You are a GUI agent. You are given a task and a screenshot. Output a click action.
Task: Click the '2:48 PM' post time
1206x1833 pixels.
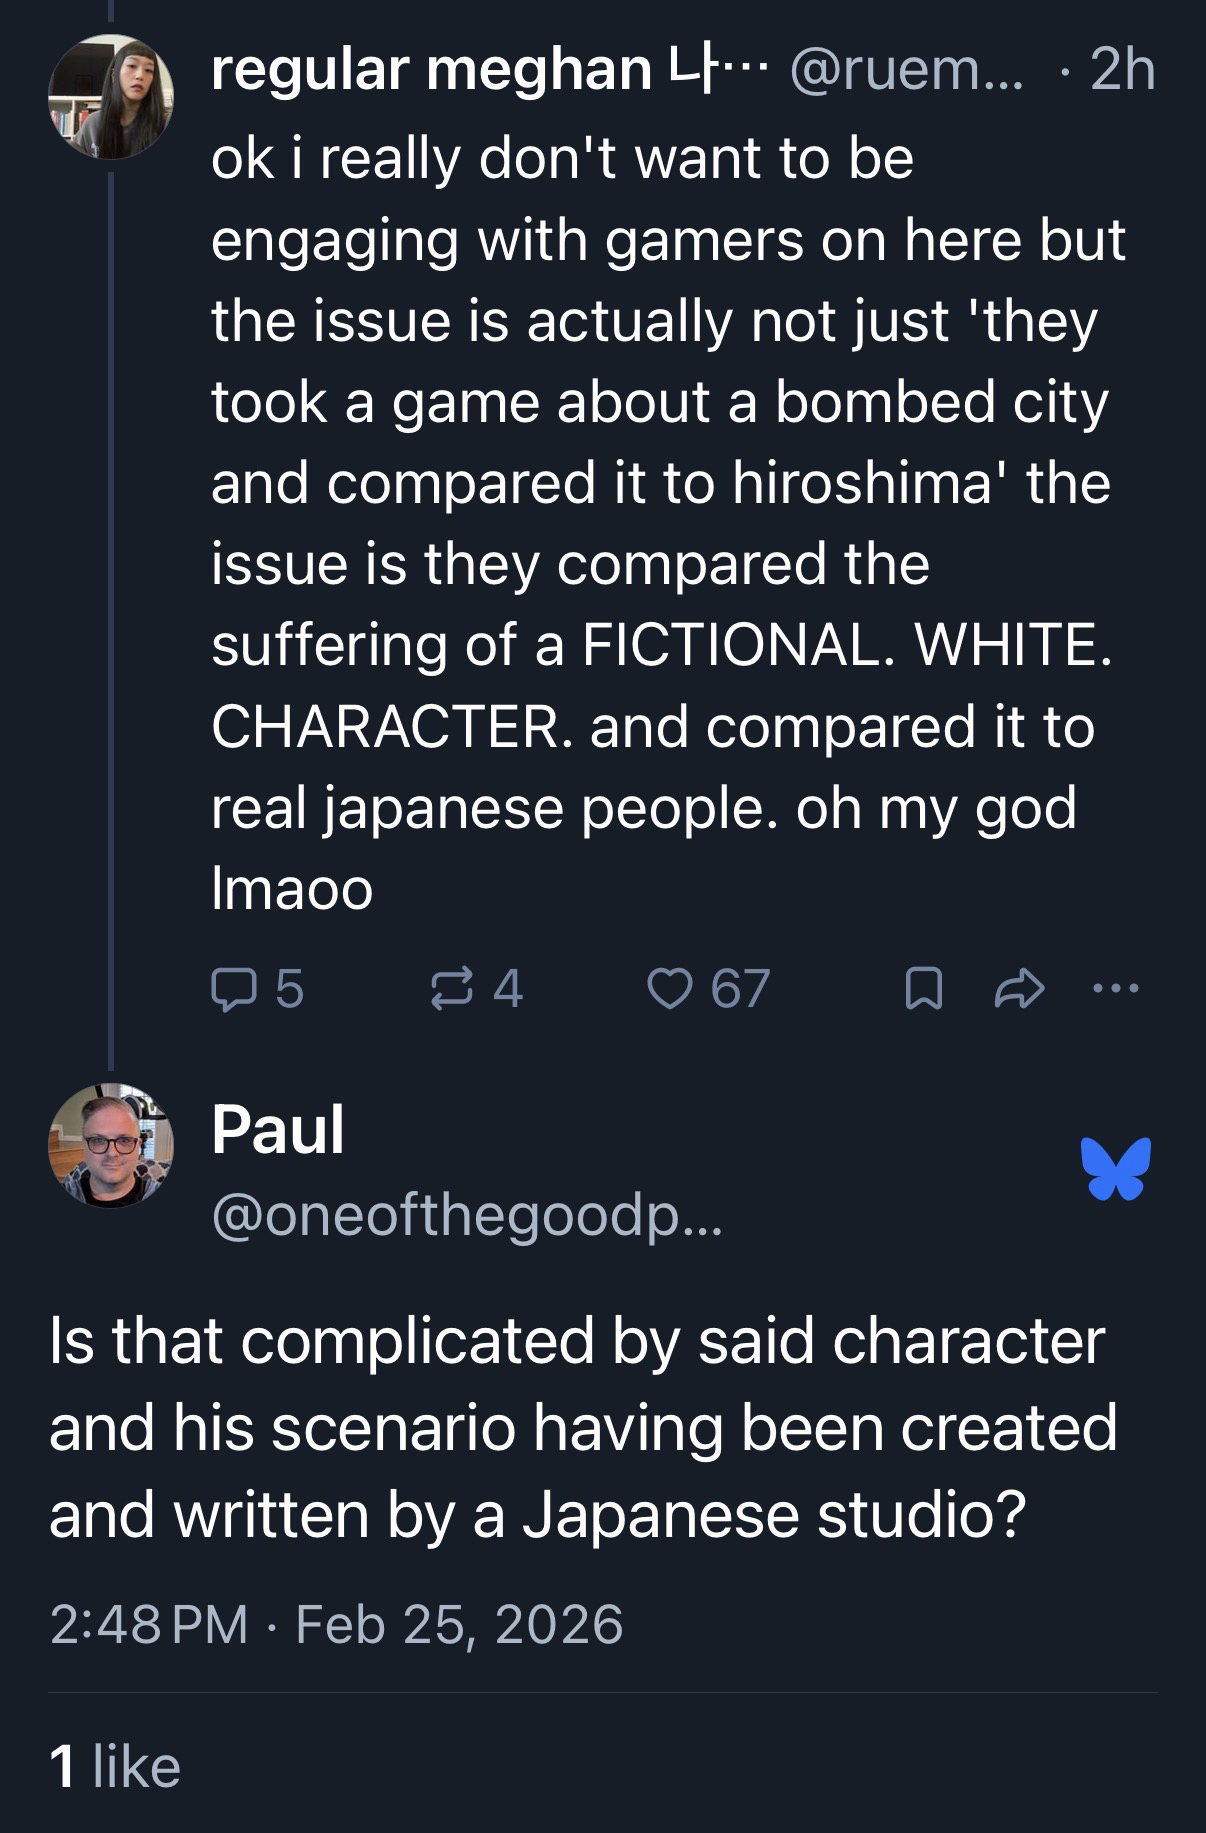149,1623
